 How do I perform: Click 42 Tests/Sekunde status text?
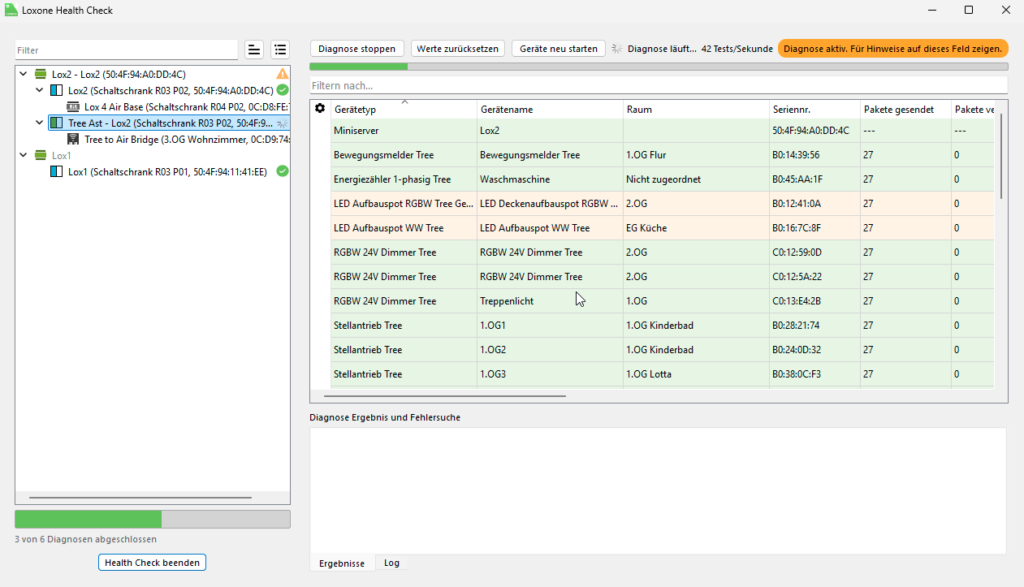737,48
